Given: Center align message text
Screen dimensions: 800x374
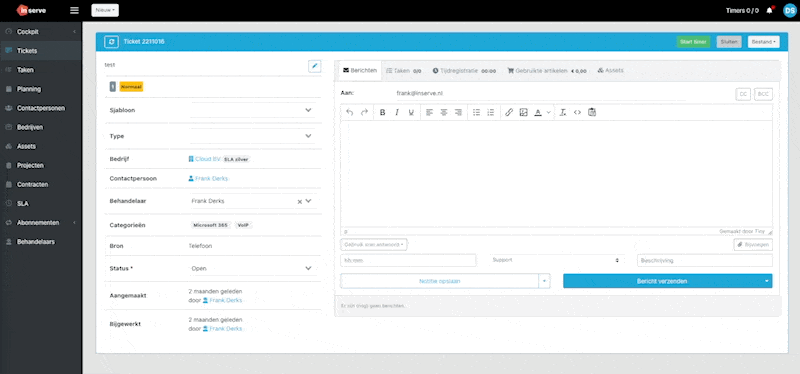Looking at the screenshot, I should point(443,112).
